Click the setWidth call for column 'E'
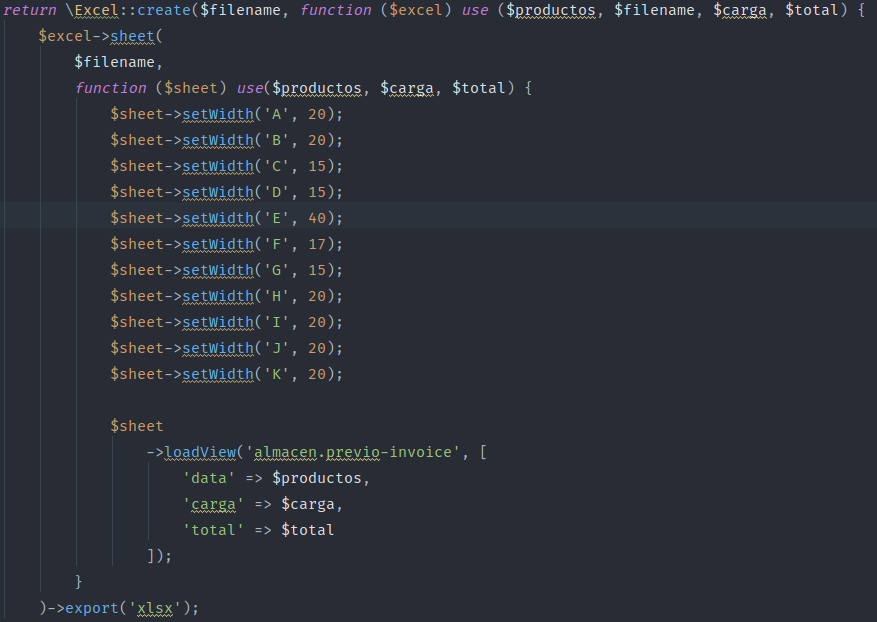The width and height of the screenshot is (877, 622). tap(218, 217)
